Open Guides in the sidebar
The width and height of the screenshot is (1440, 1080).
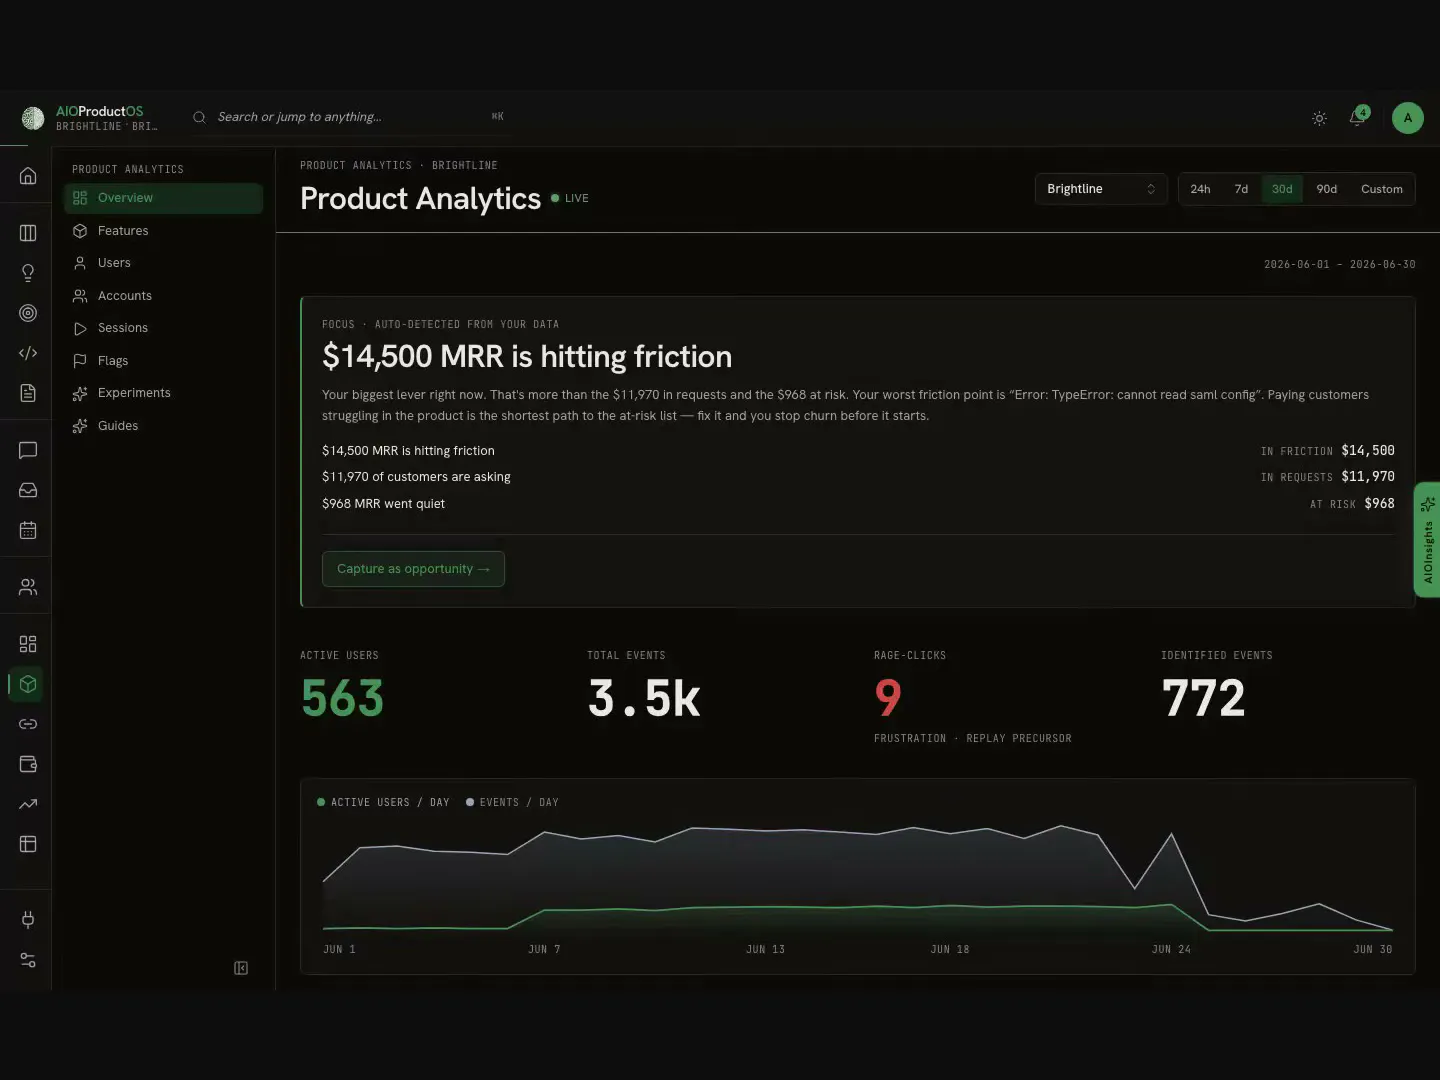[164, 426]
